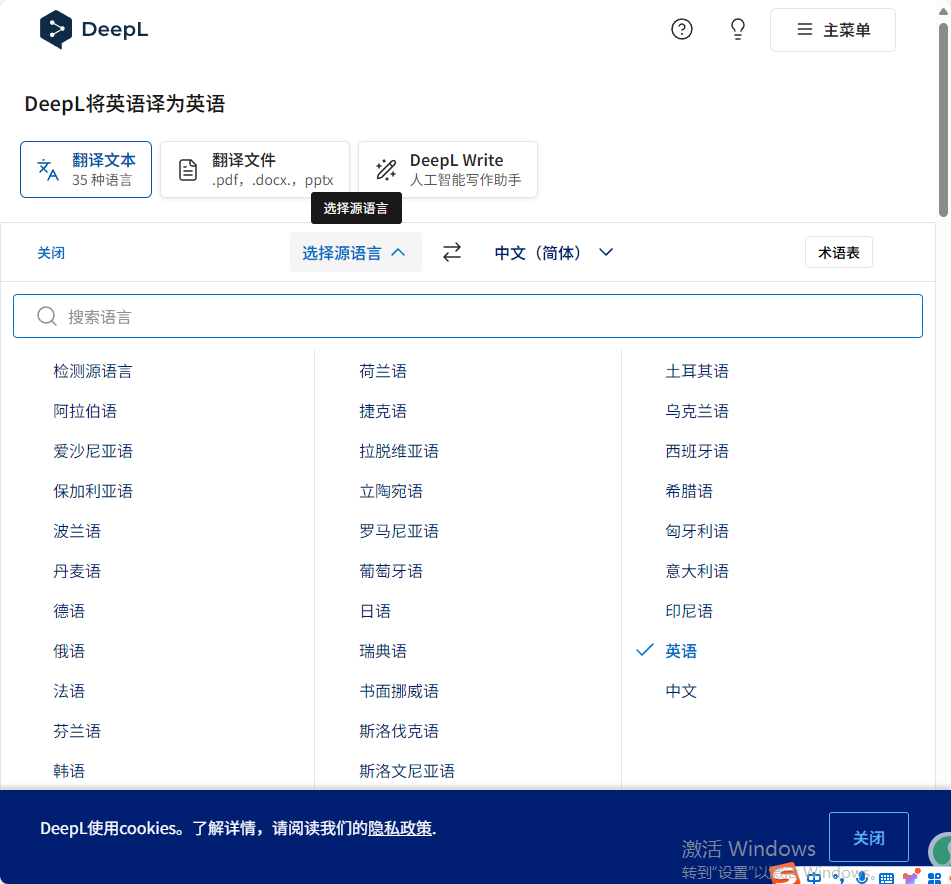This screenshot has width=951, height=884.
Task: Select 荷兰语 in the language list
Action: (x=383, y=371)
